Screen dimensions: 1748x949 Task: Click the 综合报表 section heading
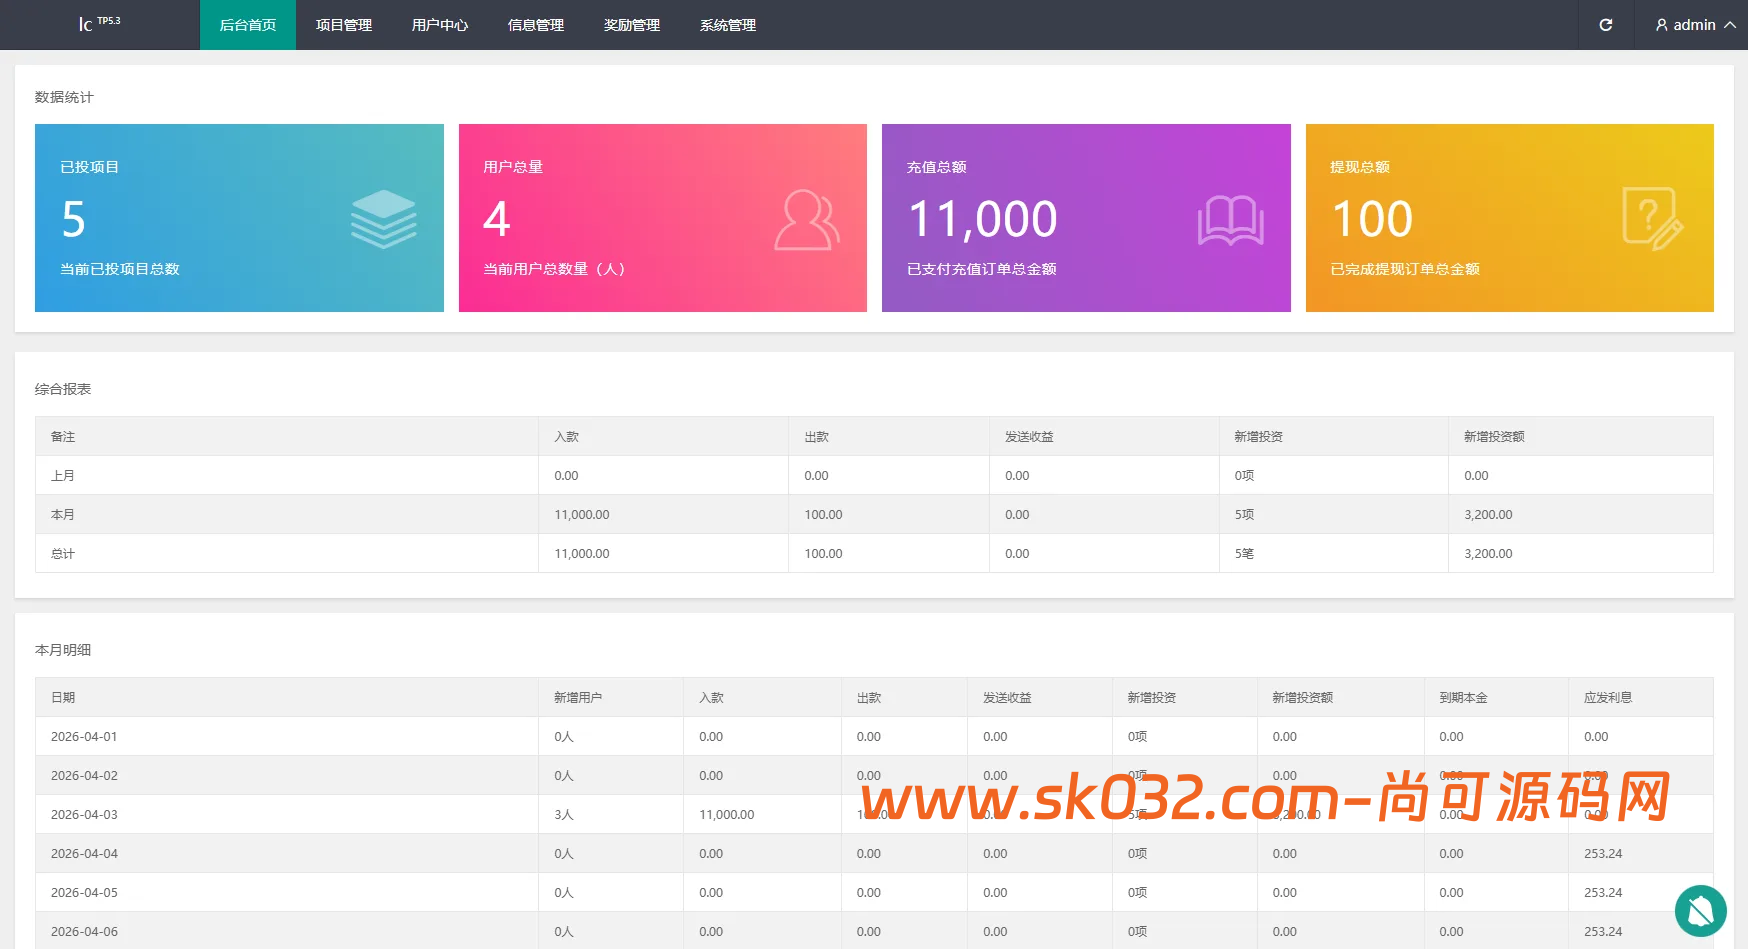(63, 389)
